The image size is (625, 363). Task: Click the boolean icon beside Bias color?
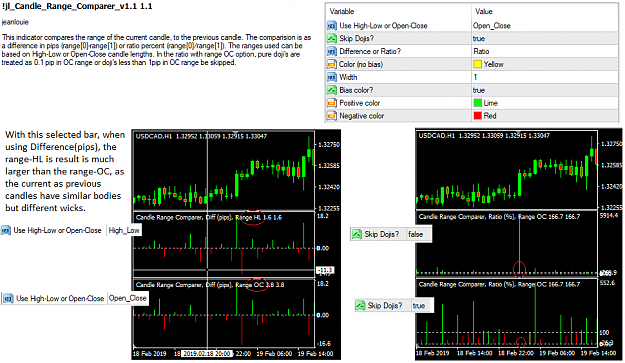point(332,90)
